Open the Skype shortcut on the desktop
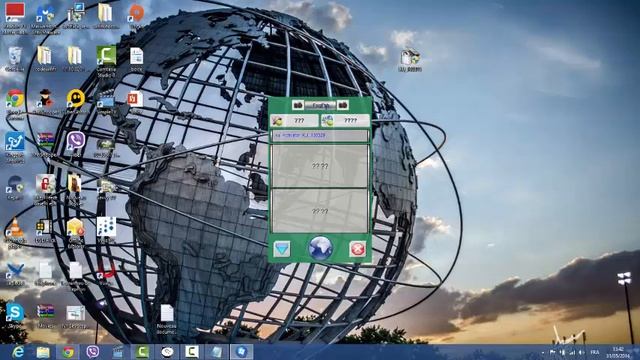Viewport: 640px width, 360px height. tap(15, 313)
